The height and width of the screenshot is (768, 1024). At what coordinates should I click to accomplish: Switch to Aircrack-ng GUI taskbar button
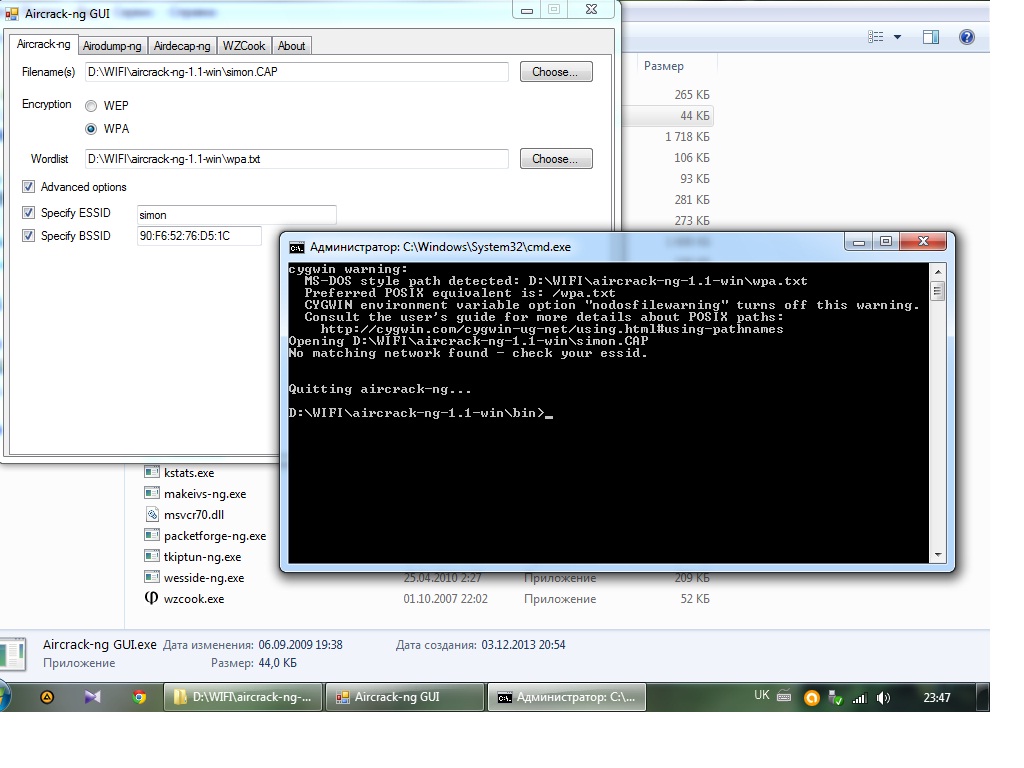pyautogui.click(x=405, y=697)
